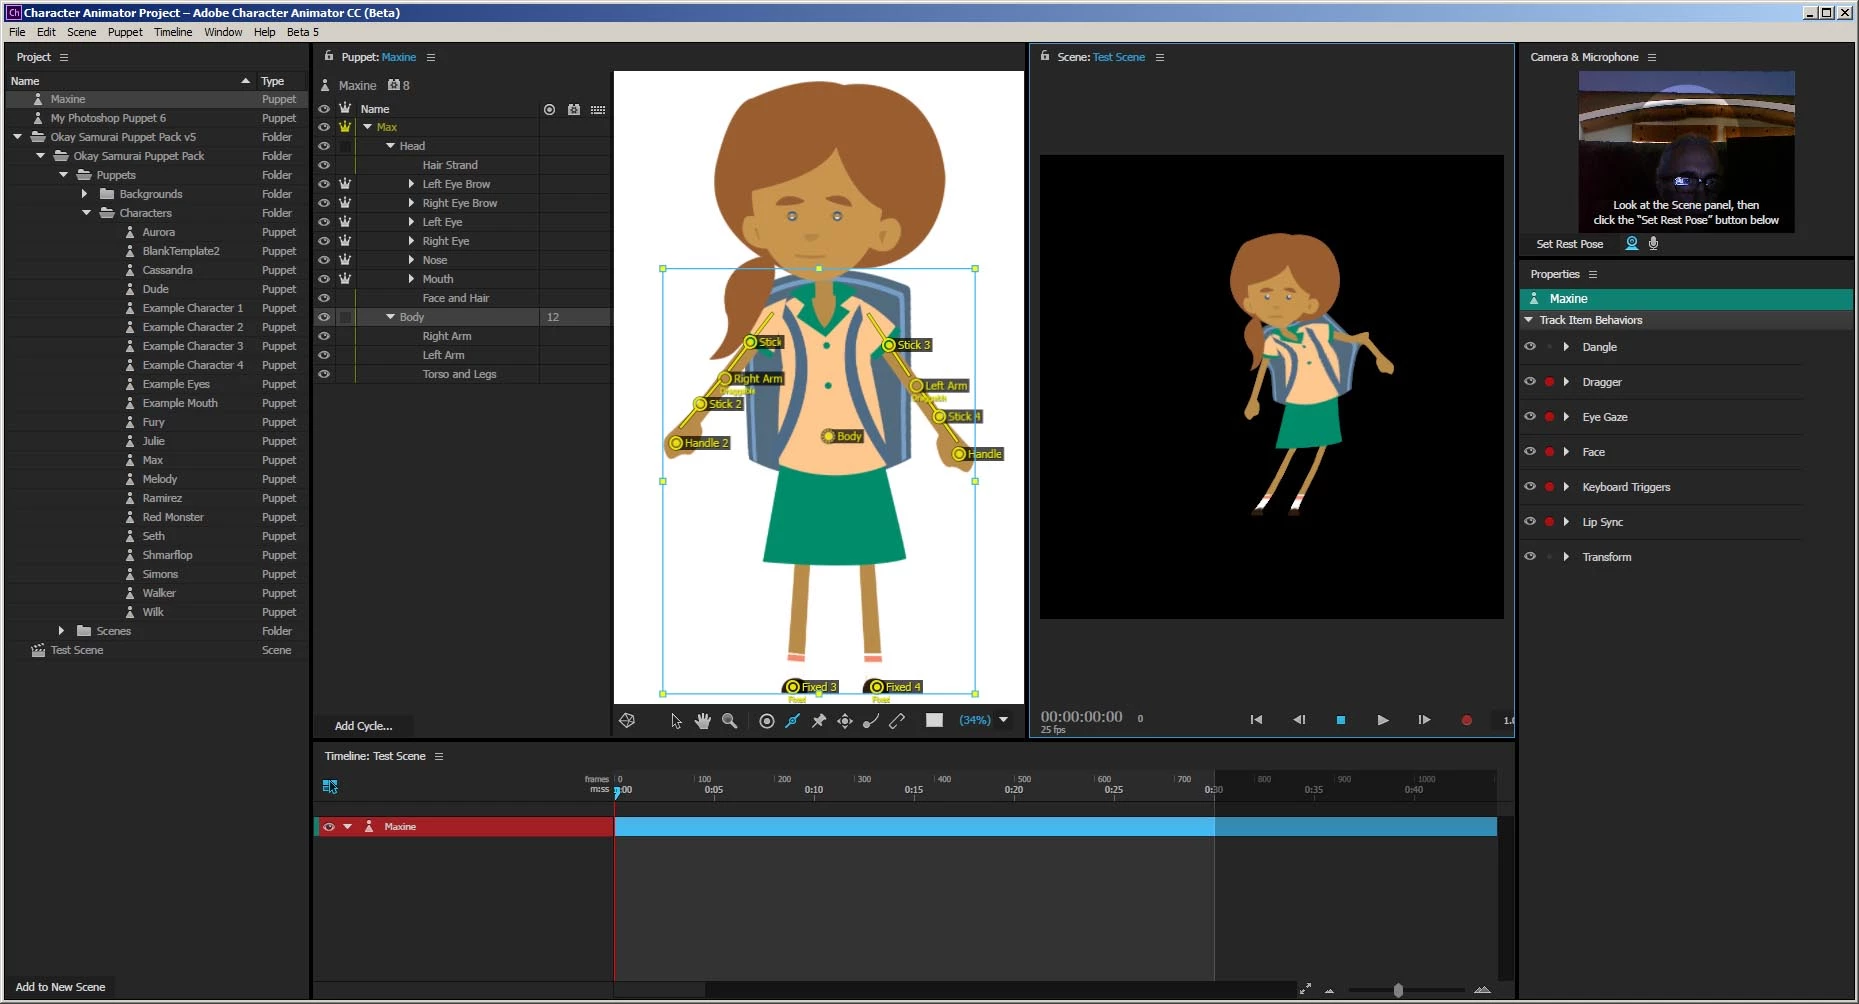This screenshot has height=1004, width=1859.
Task: Click the Add Cycle... button
Action: [x=363, y=726]
